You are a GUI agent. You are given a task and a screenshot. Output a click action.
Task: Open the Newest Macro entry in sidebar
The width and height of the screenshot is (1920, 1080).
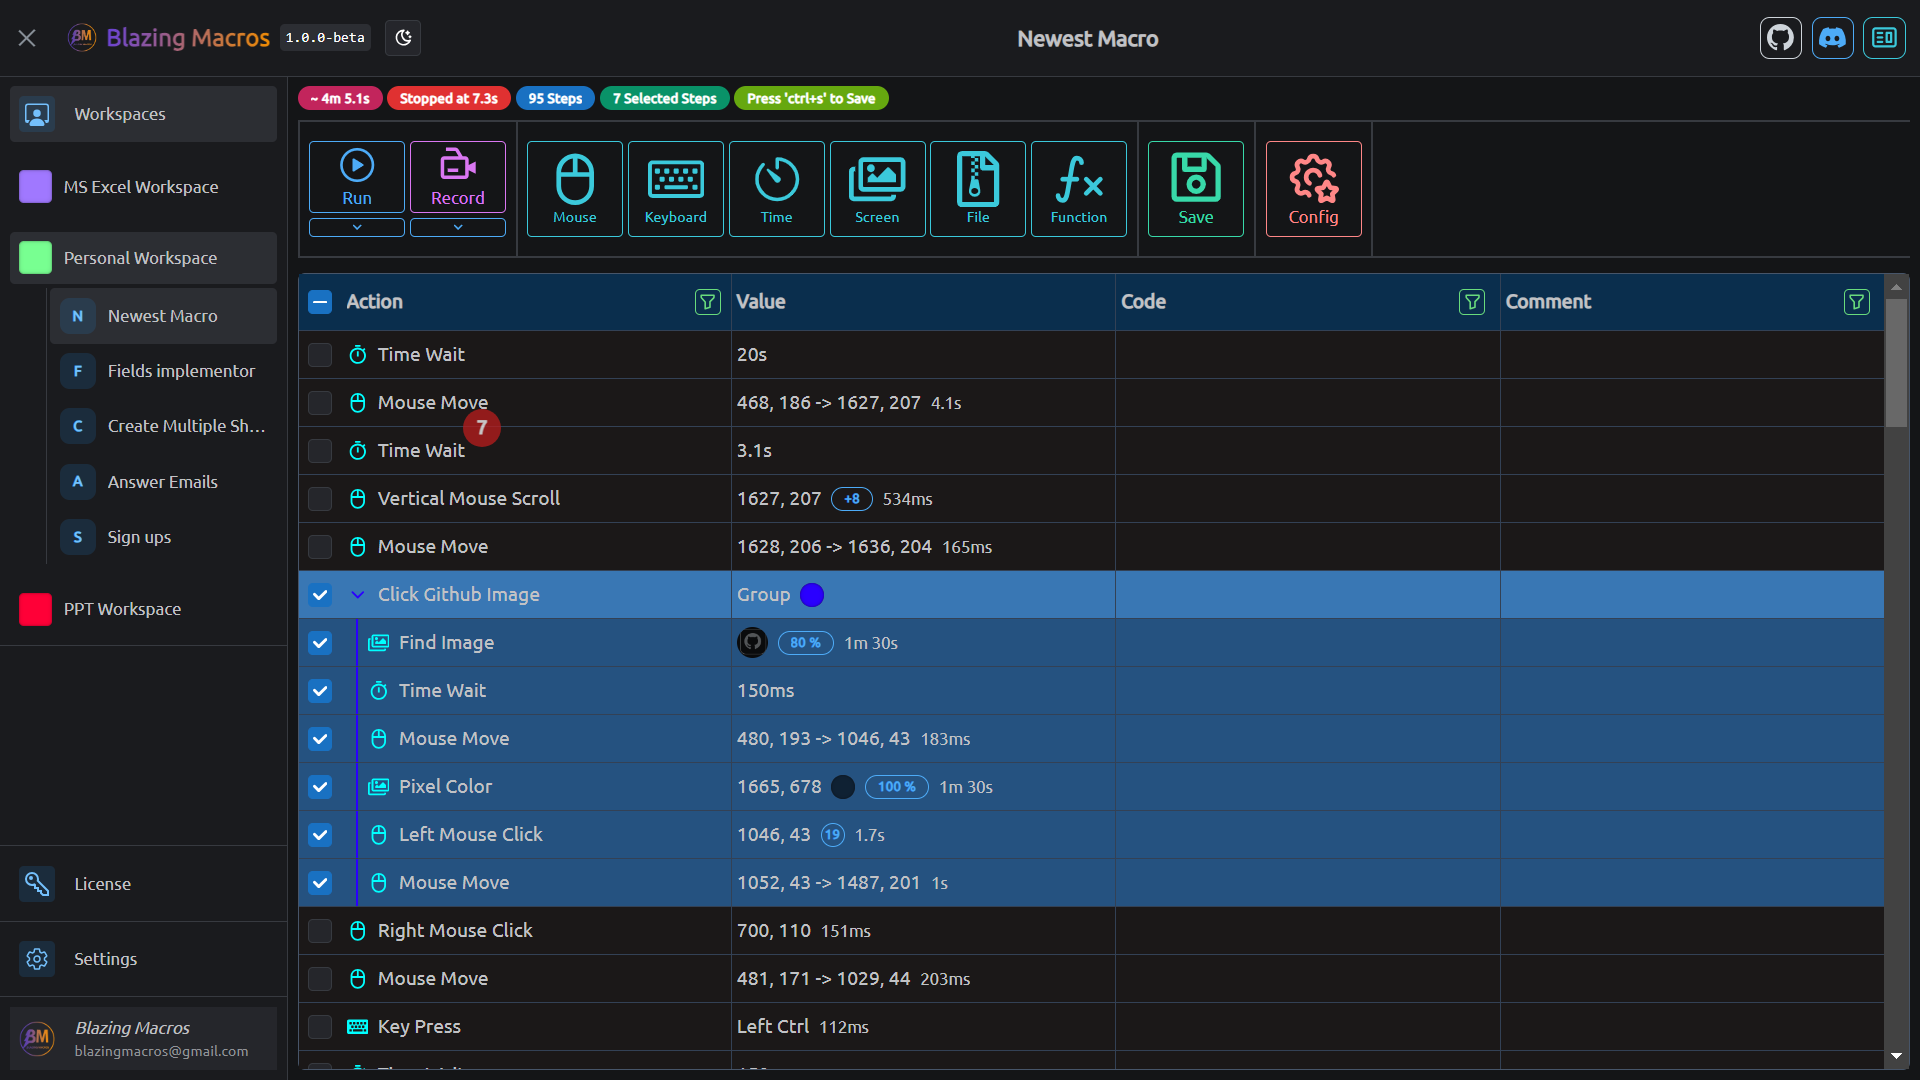tap(163, 316)
